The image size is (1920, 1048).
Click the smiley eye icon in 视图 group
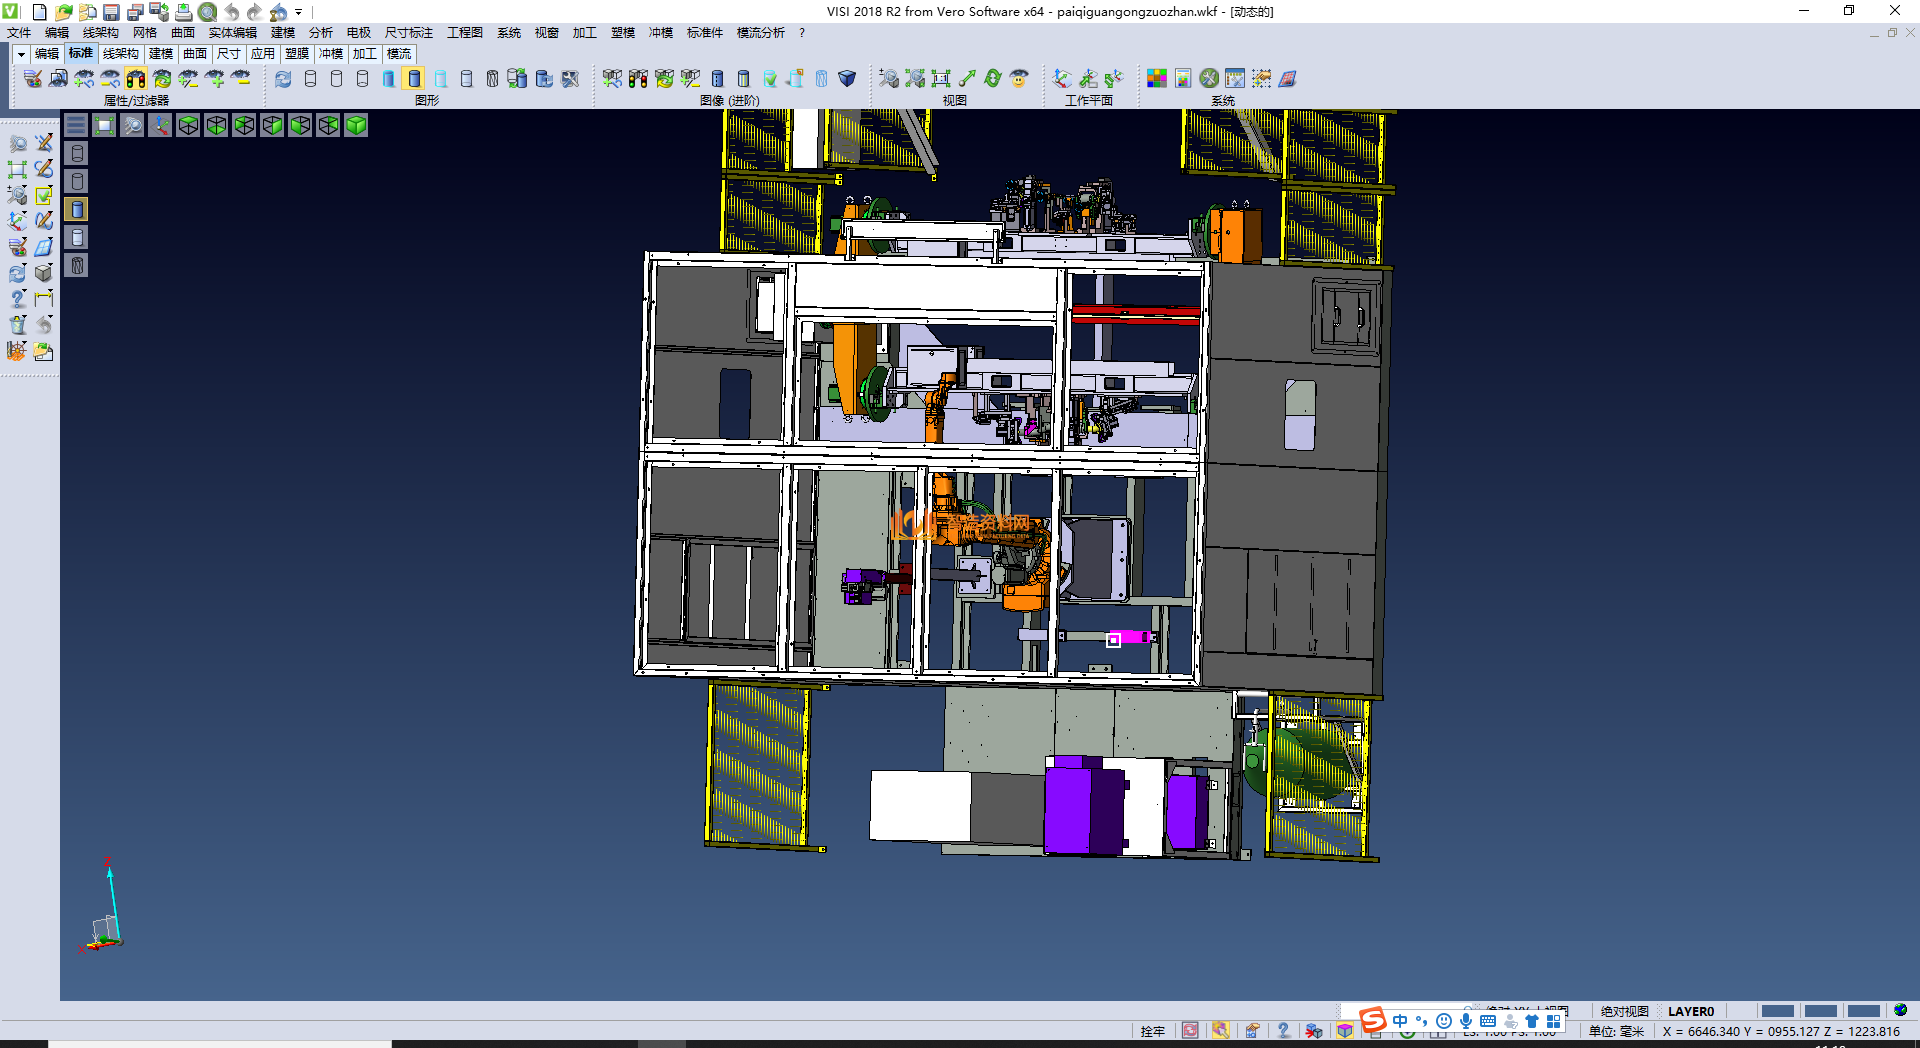[1019, 79]
